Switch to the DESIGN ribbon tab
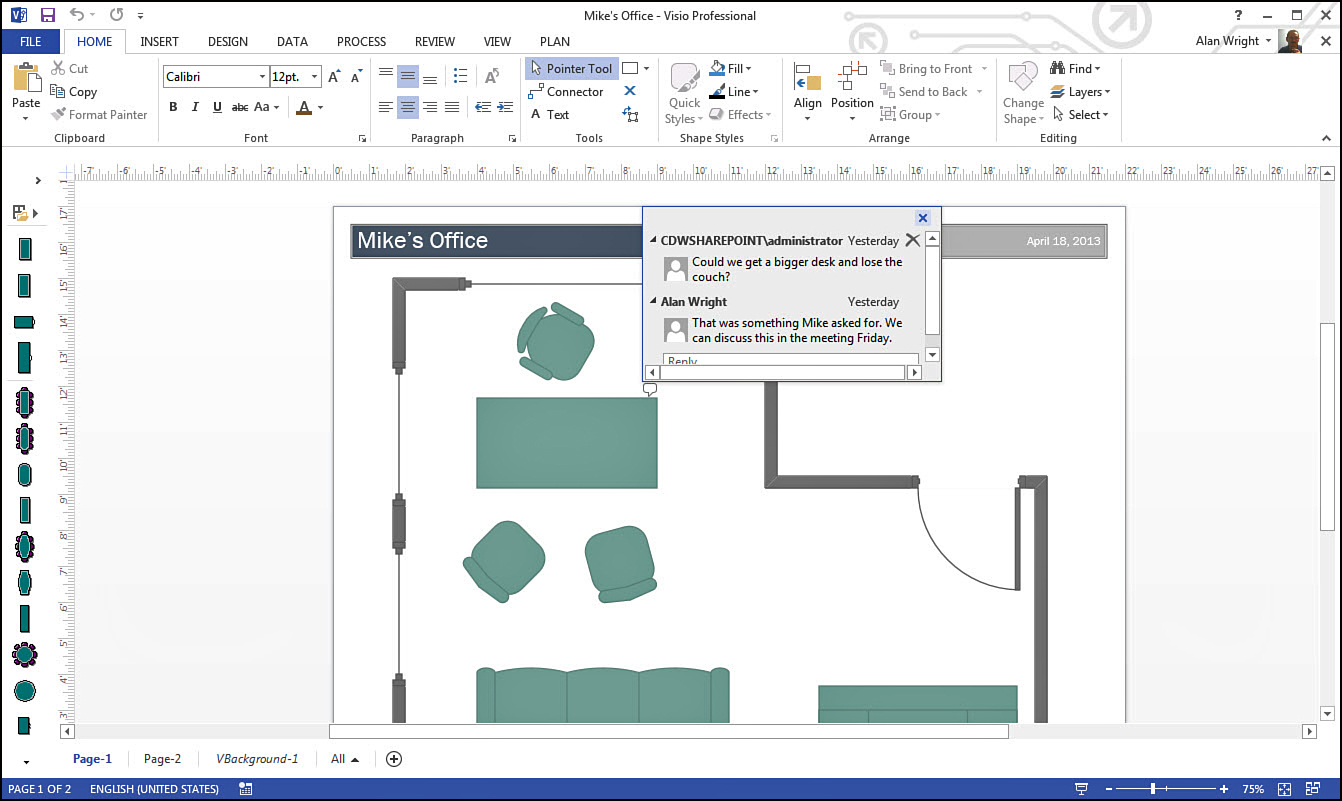Screen dimensions: 1342x801 coord(228,42)
